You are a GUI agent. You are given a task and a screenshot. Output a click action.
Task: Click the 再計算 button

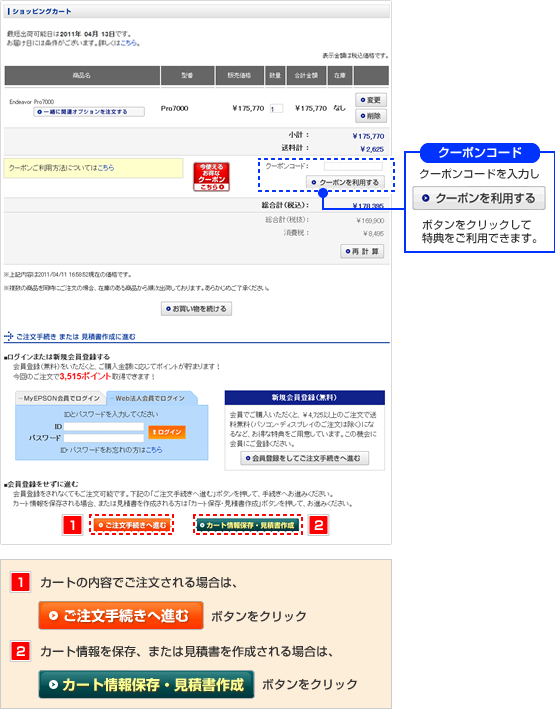362,251
